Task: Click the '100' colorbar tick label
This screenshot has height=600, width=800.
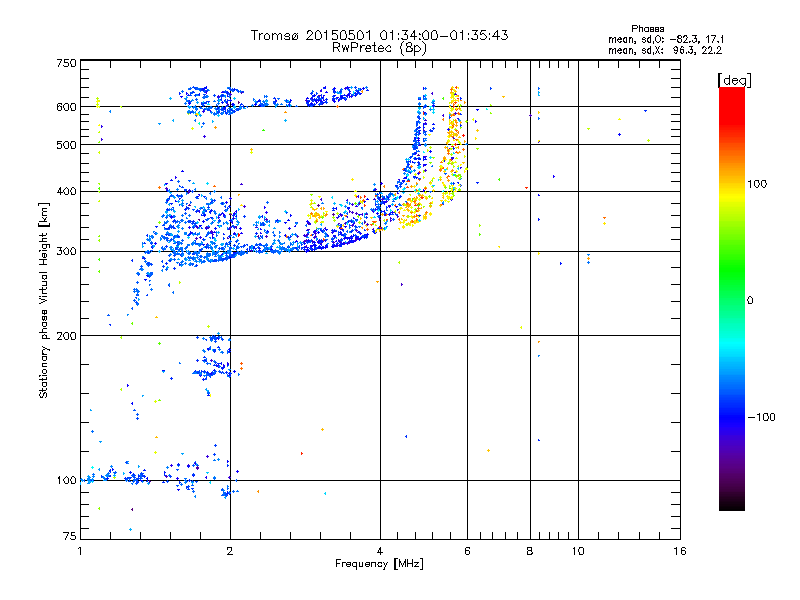Action: 757,184
